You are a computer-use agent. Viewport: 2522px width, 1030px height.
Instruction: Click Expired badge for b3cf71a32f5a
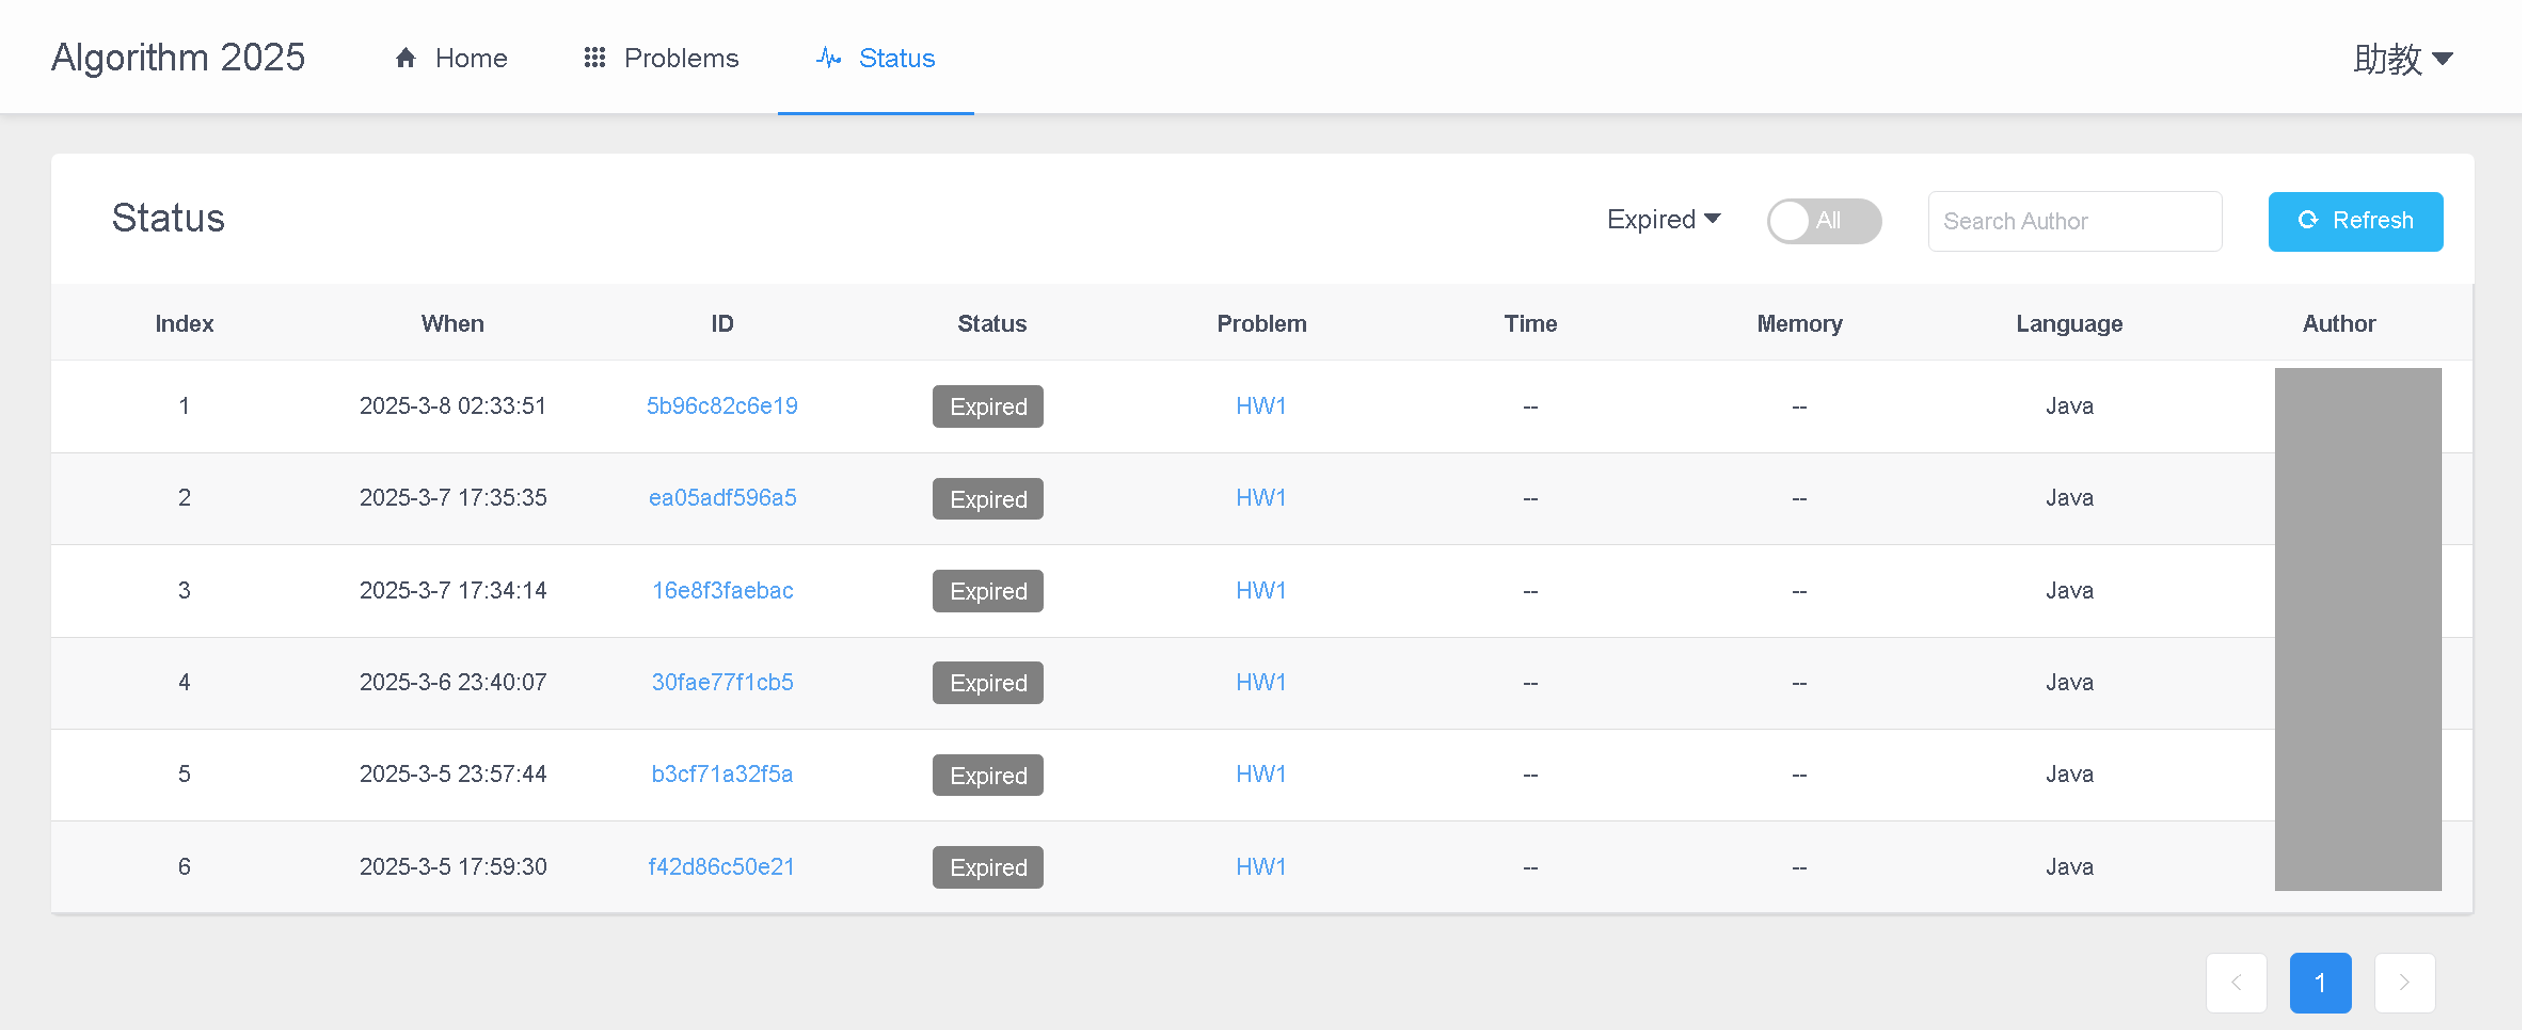coord(988,775)
